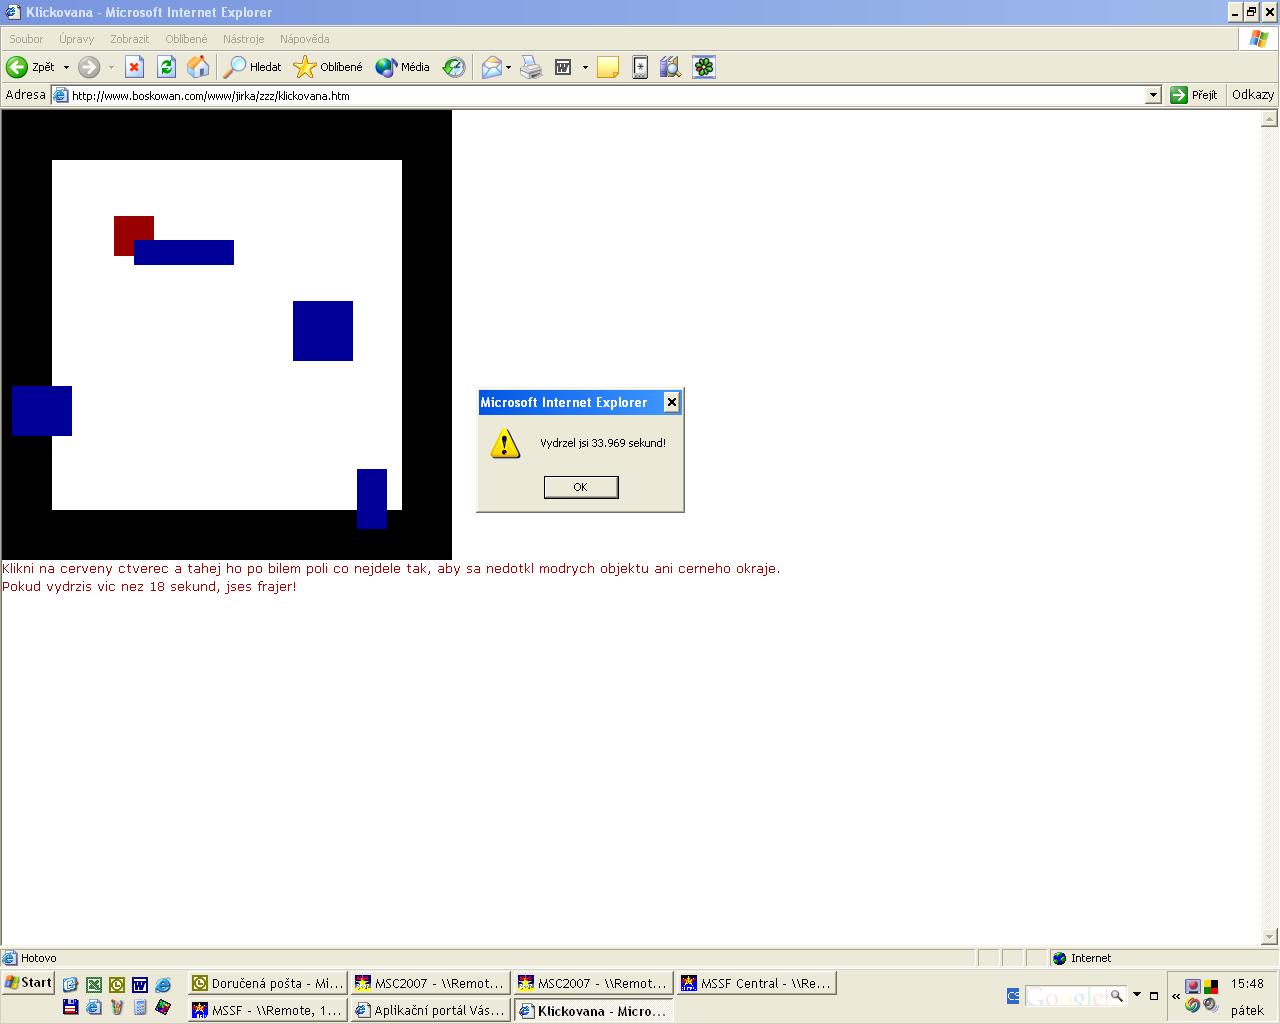The width and height of the screenshot is (1280, 1024).
Task: Click the Přejít go button
Action: tap(1194, 95)
